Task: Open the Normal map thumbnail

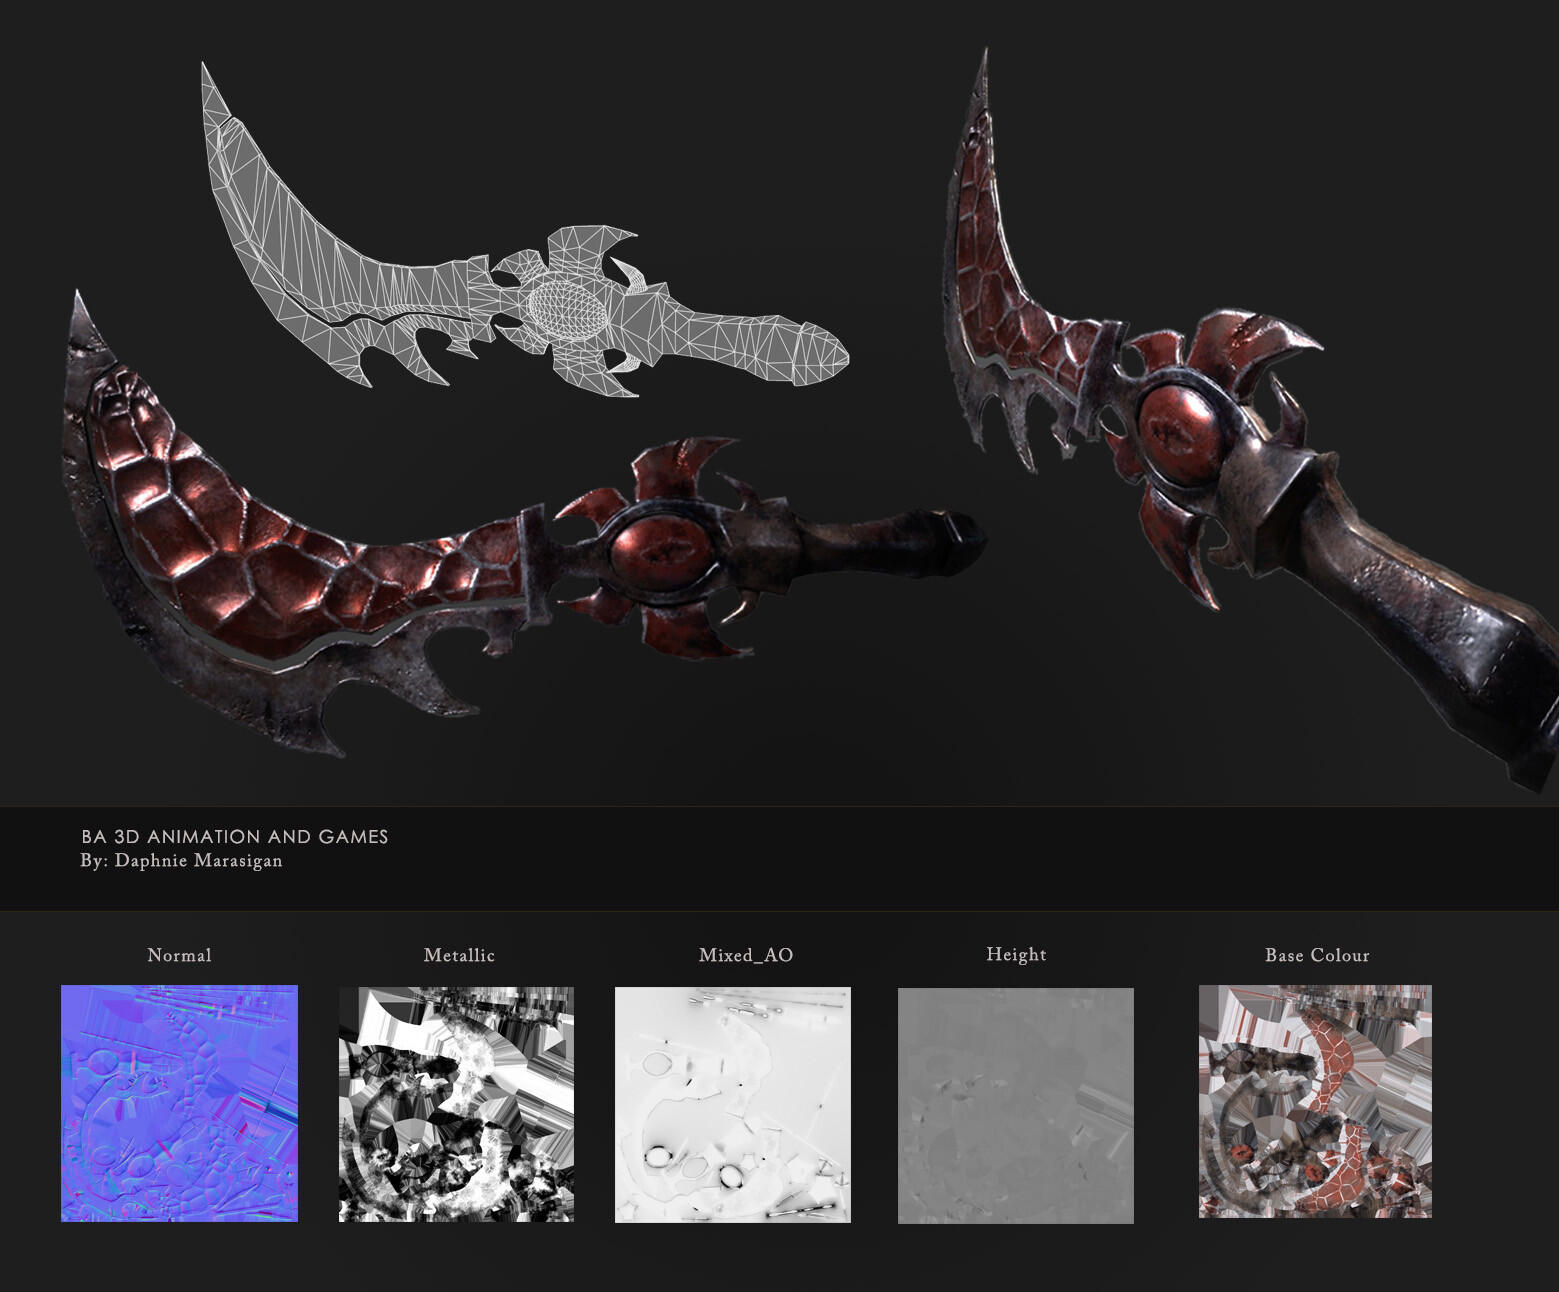Action: click(x=180, y=1105)
